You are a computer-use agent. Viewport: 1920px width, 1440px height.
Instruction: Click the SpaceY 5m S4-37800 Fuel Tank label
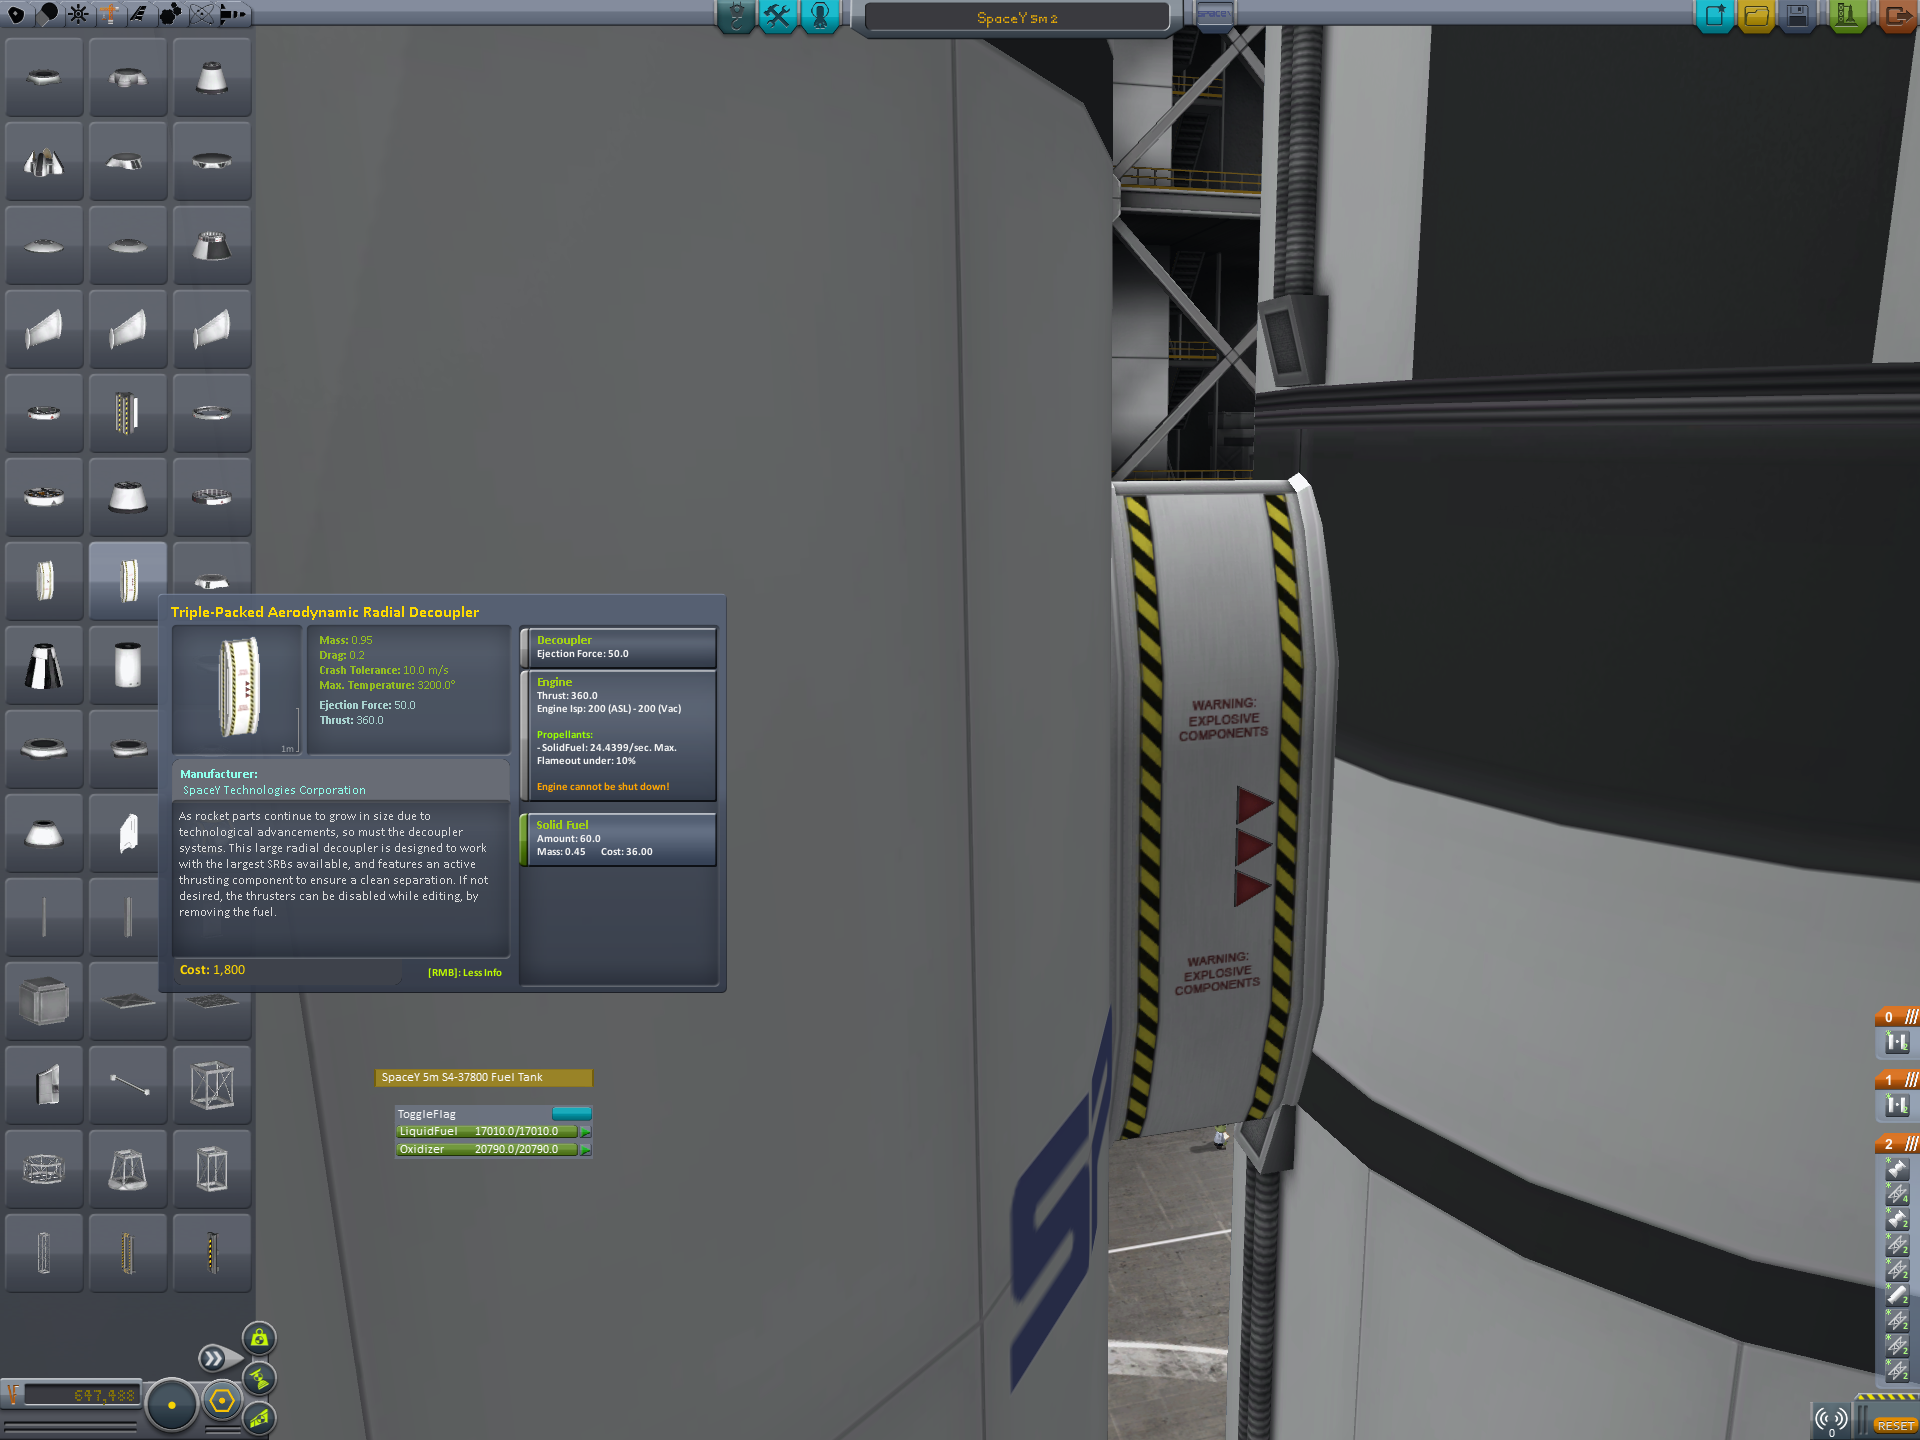484,1077
